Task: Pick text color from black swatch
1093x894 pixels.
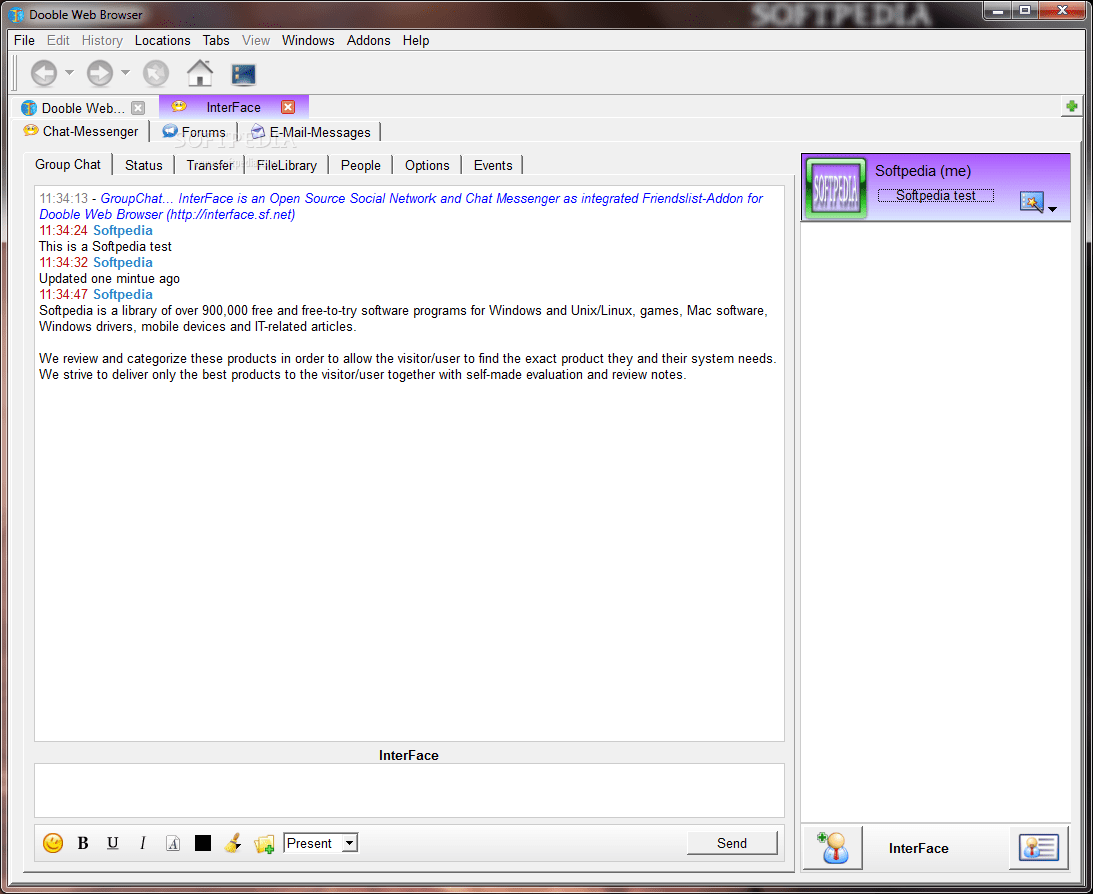Action: (203, 843)
